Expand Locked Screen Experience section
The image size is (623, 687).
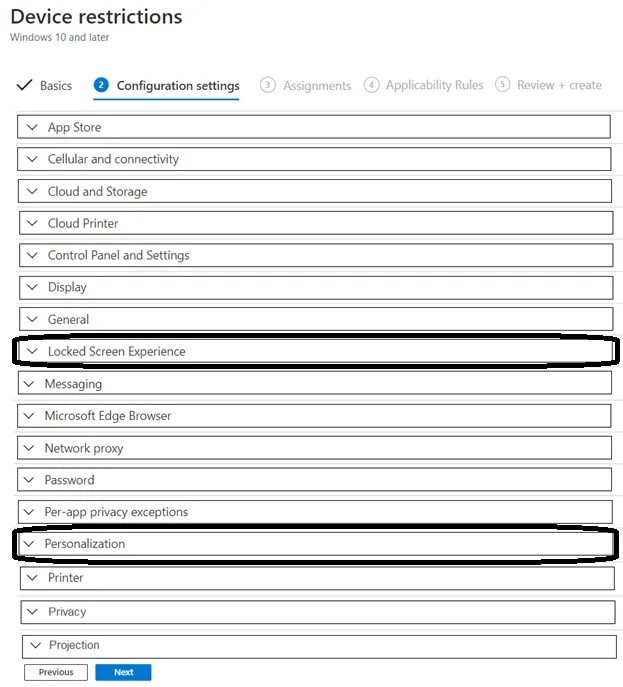point(315,351)
